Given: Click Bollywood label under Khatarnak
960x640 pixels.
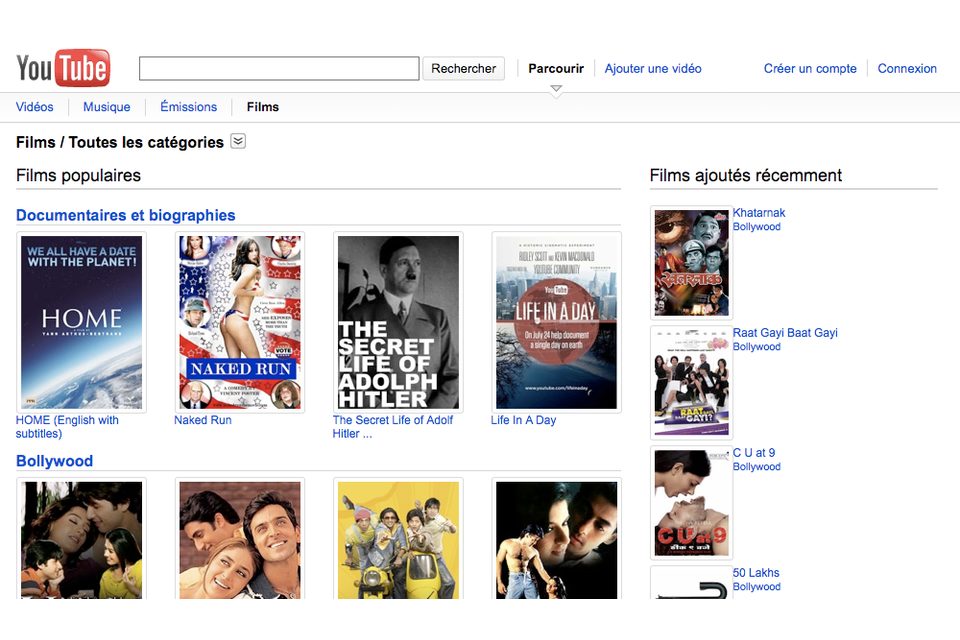Looking at the screenshot, I should [x=757, y=227].
